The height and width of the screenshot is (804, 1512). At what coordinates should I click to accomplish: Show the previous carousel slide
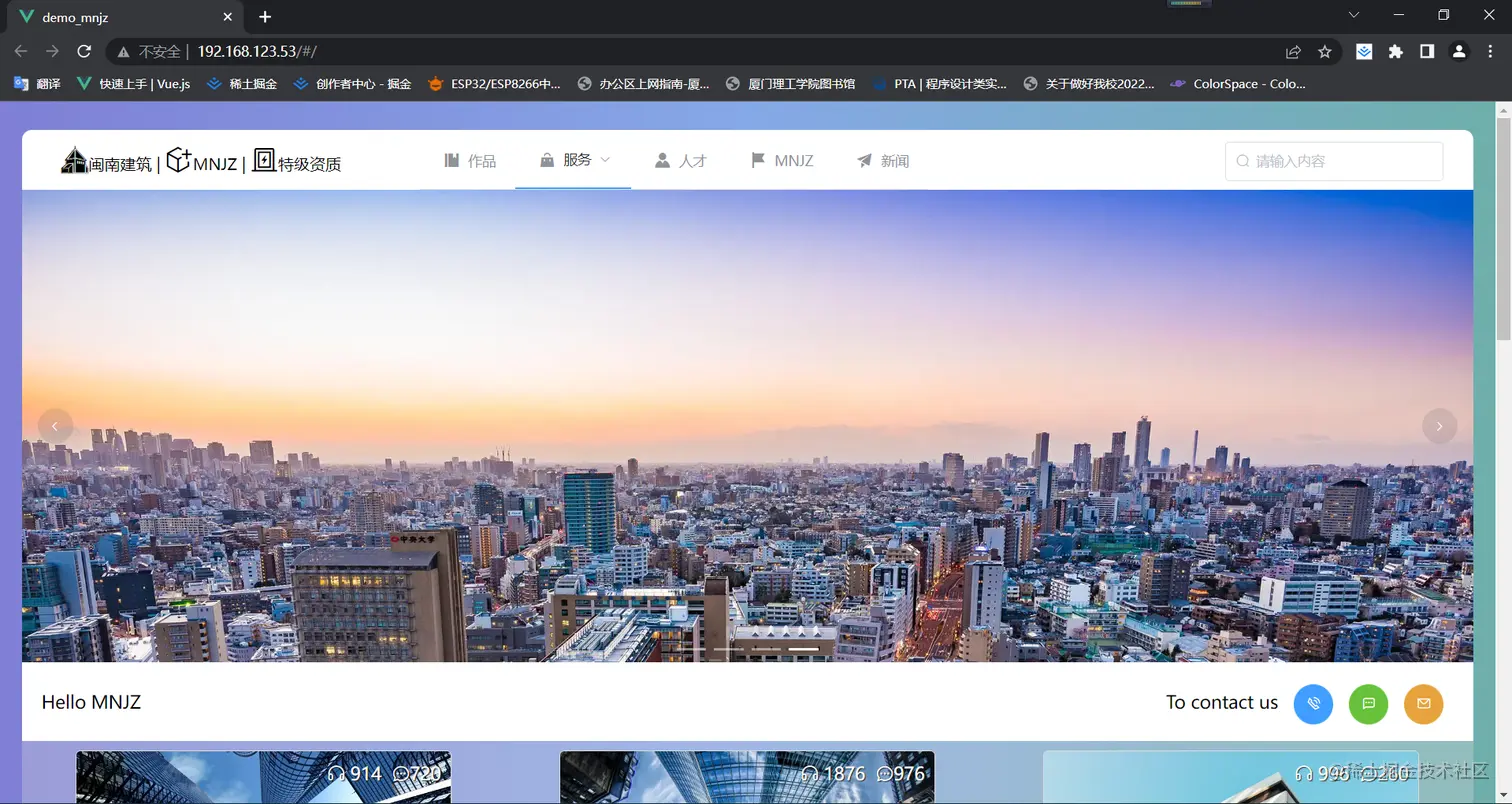coord(55,426)
